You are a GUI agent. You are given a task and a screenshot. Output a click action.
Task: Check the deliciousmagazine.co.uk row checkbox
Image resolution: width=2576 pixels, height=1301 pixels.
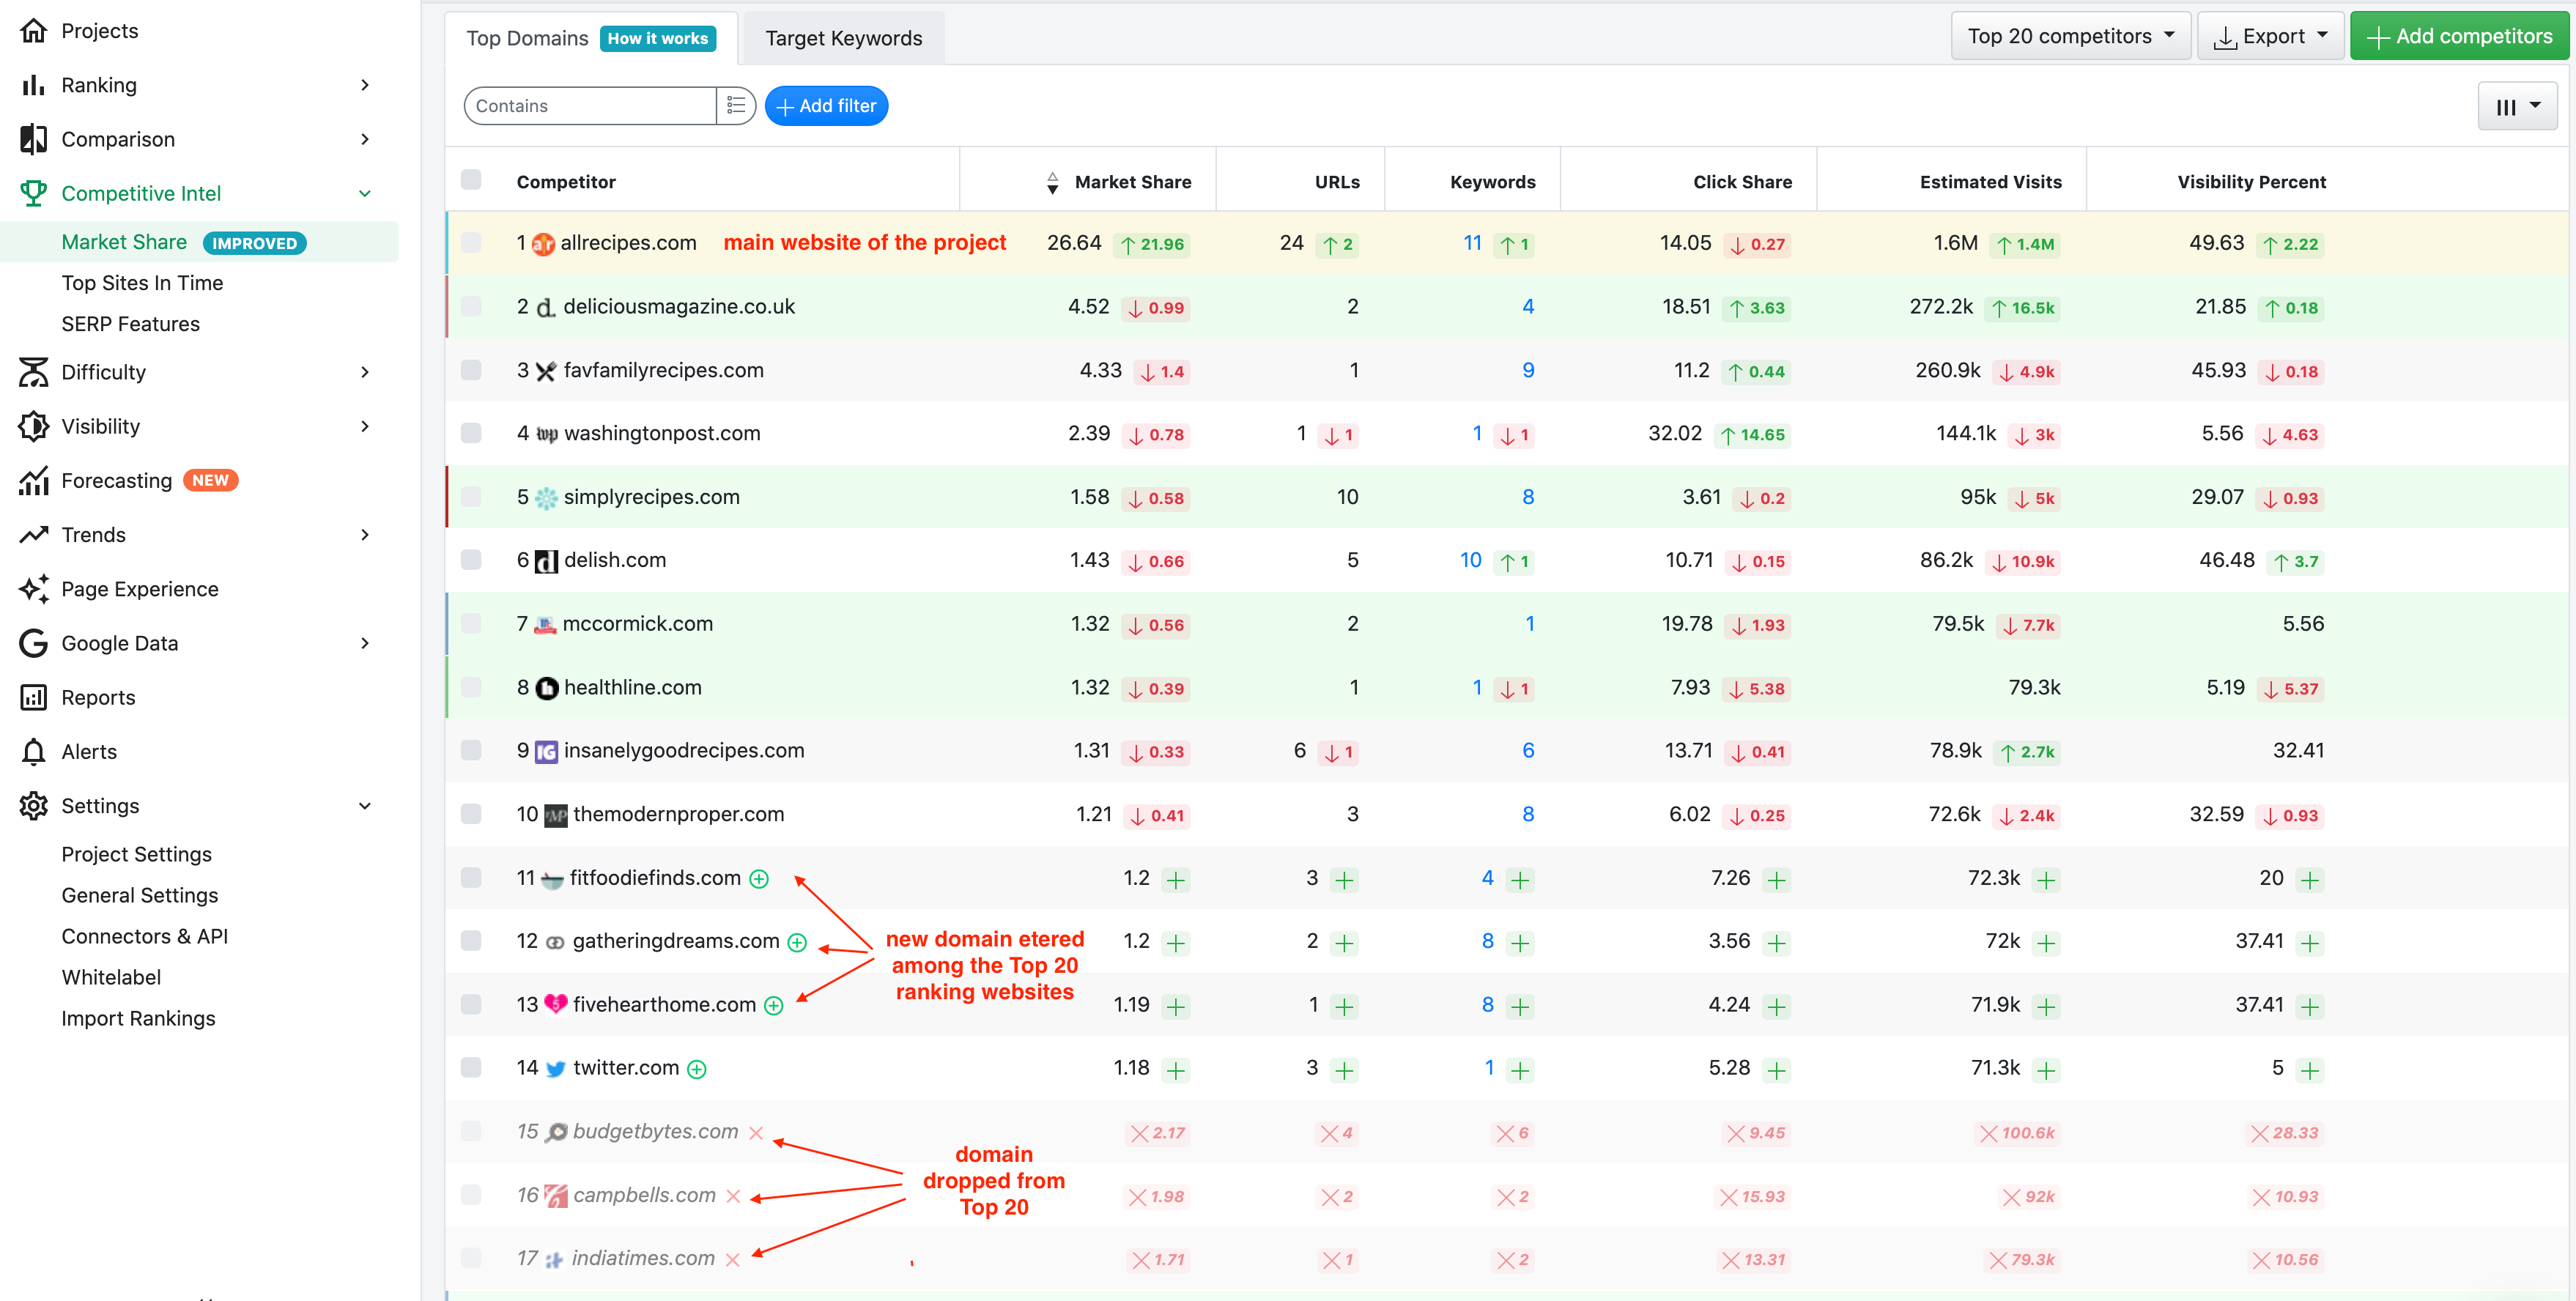click(x=471, y=306)
